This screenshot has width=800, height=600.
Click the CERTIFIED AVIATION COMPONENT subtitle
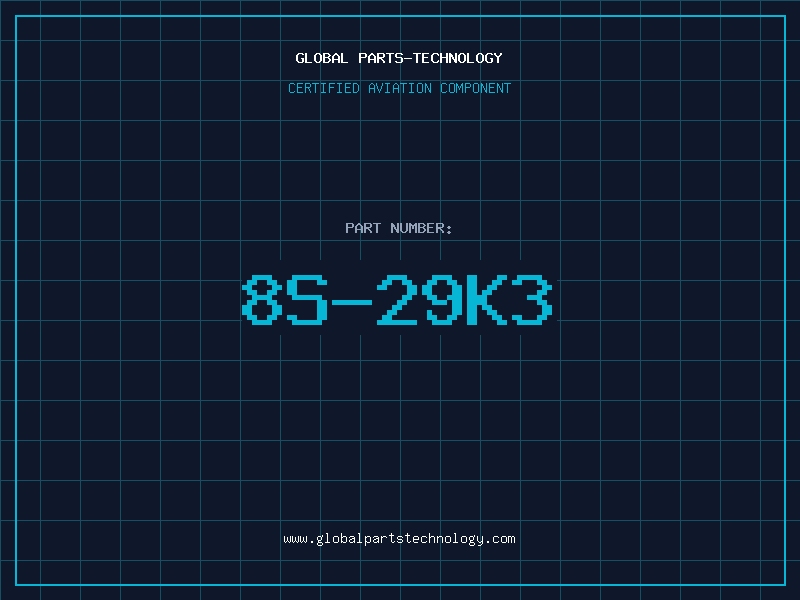399,88
